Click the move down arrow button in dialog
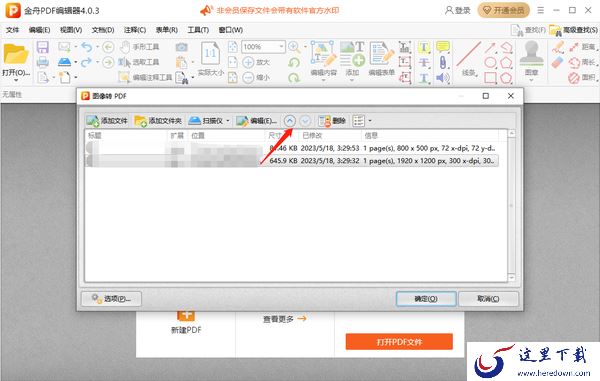 tap(305, 121)
